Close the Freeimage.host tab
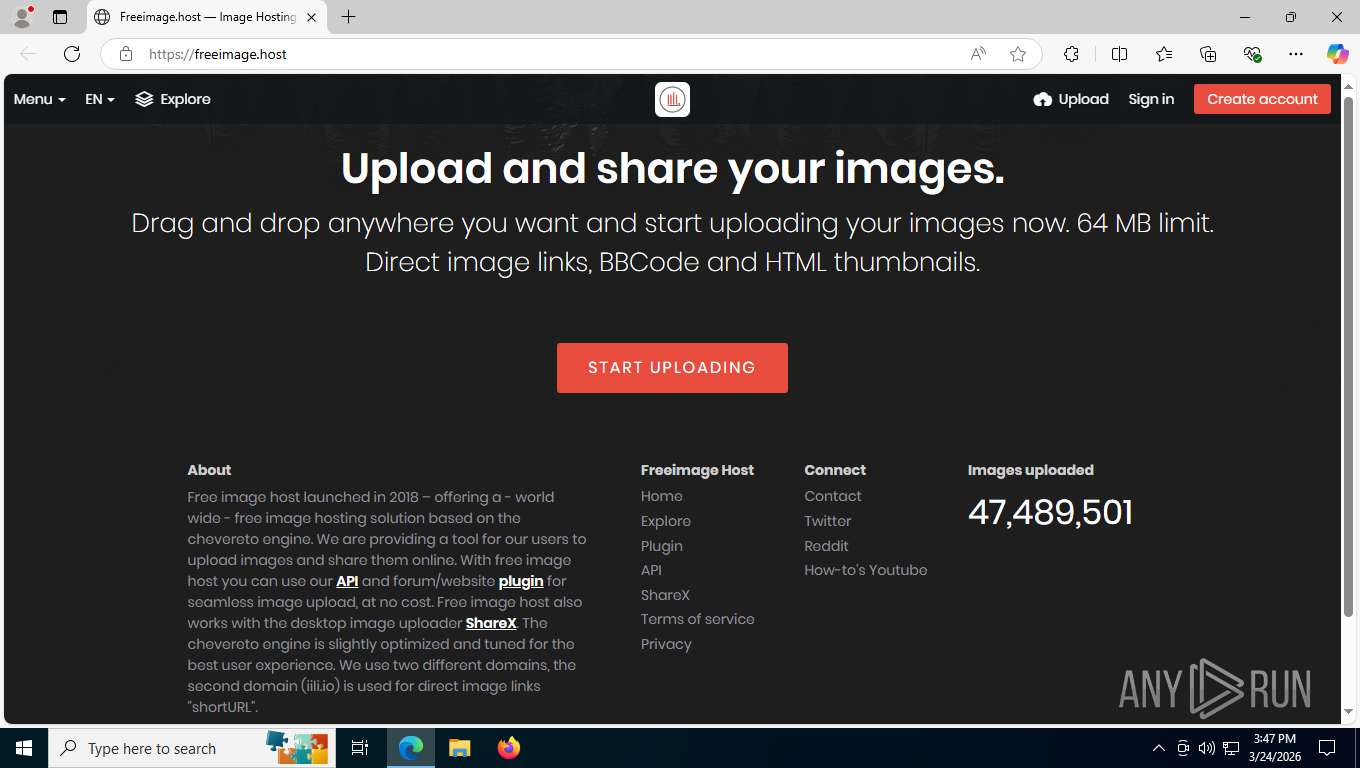The height and width of the screenshot is (768, 1360). tap(312, 17)
